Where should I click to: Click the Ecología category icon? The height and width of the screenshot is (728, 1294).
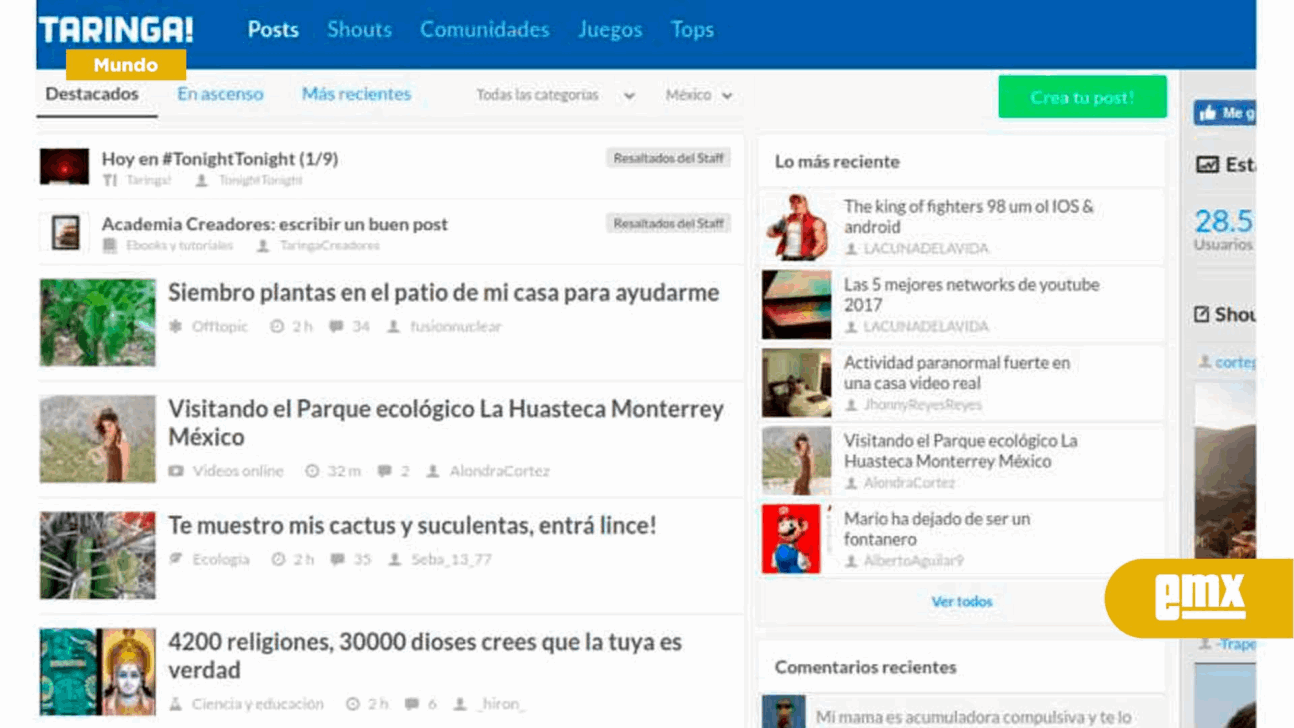[x=176, y=560]
